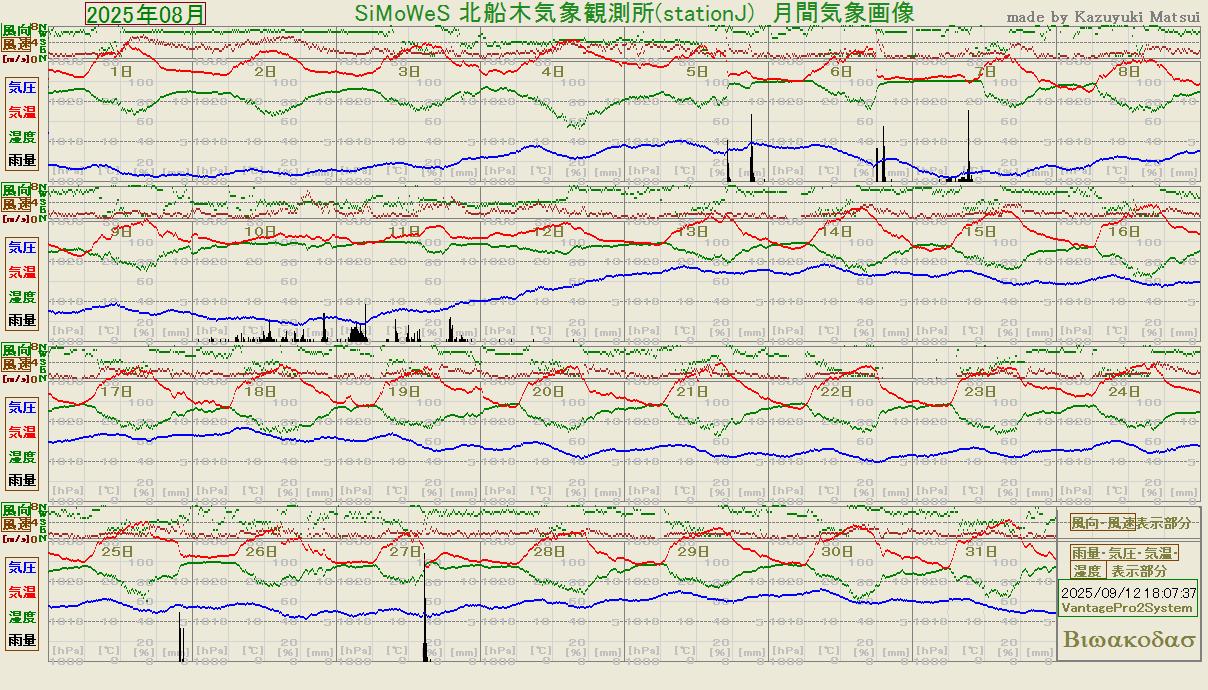Click the 2025年08月 month label box
Image resolution: width=1208 pixels, height=690 pixels.
[x=146, y=14]
